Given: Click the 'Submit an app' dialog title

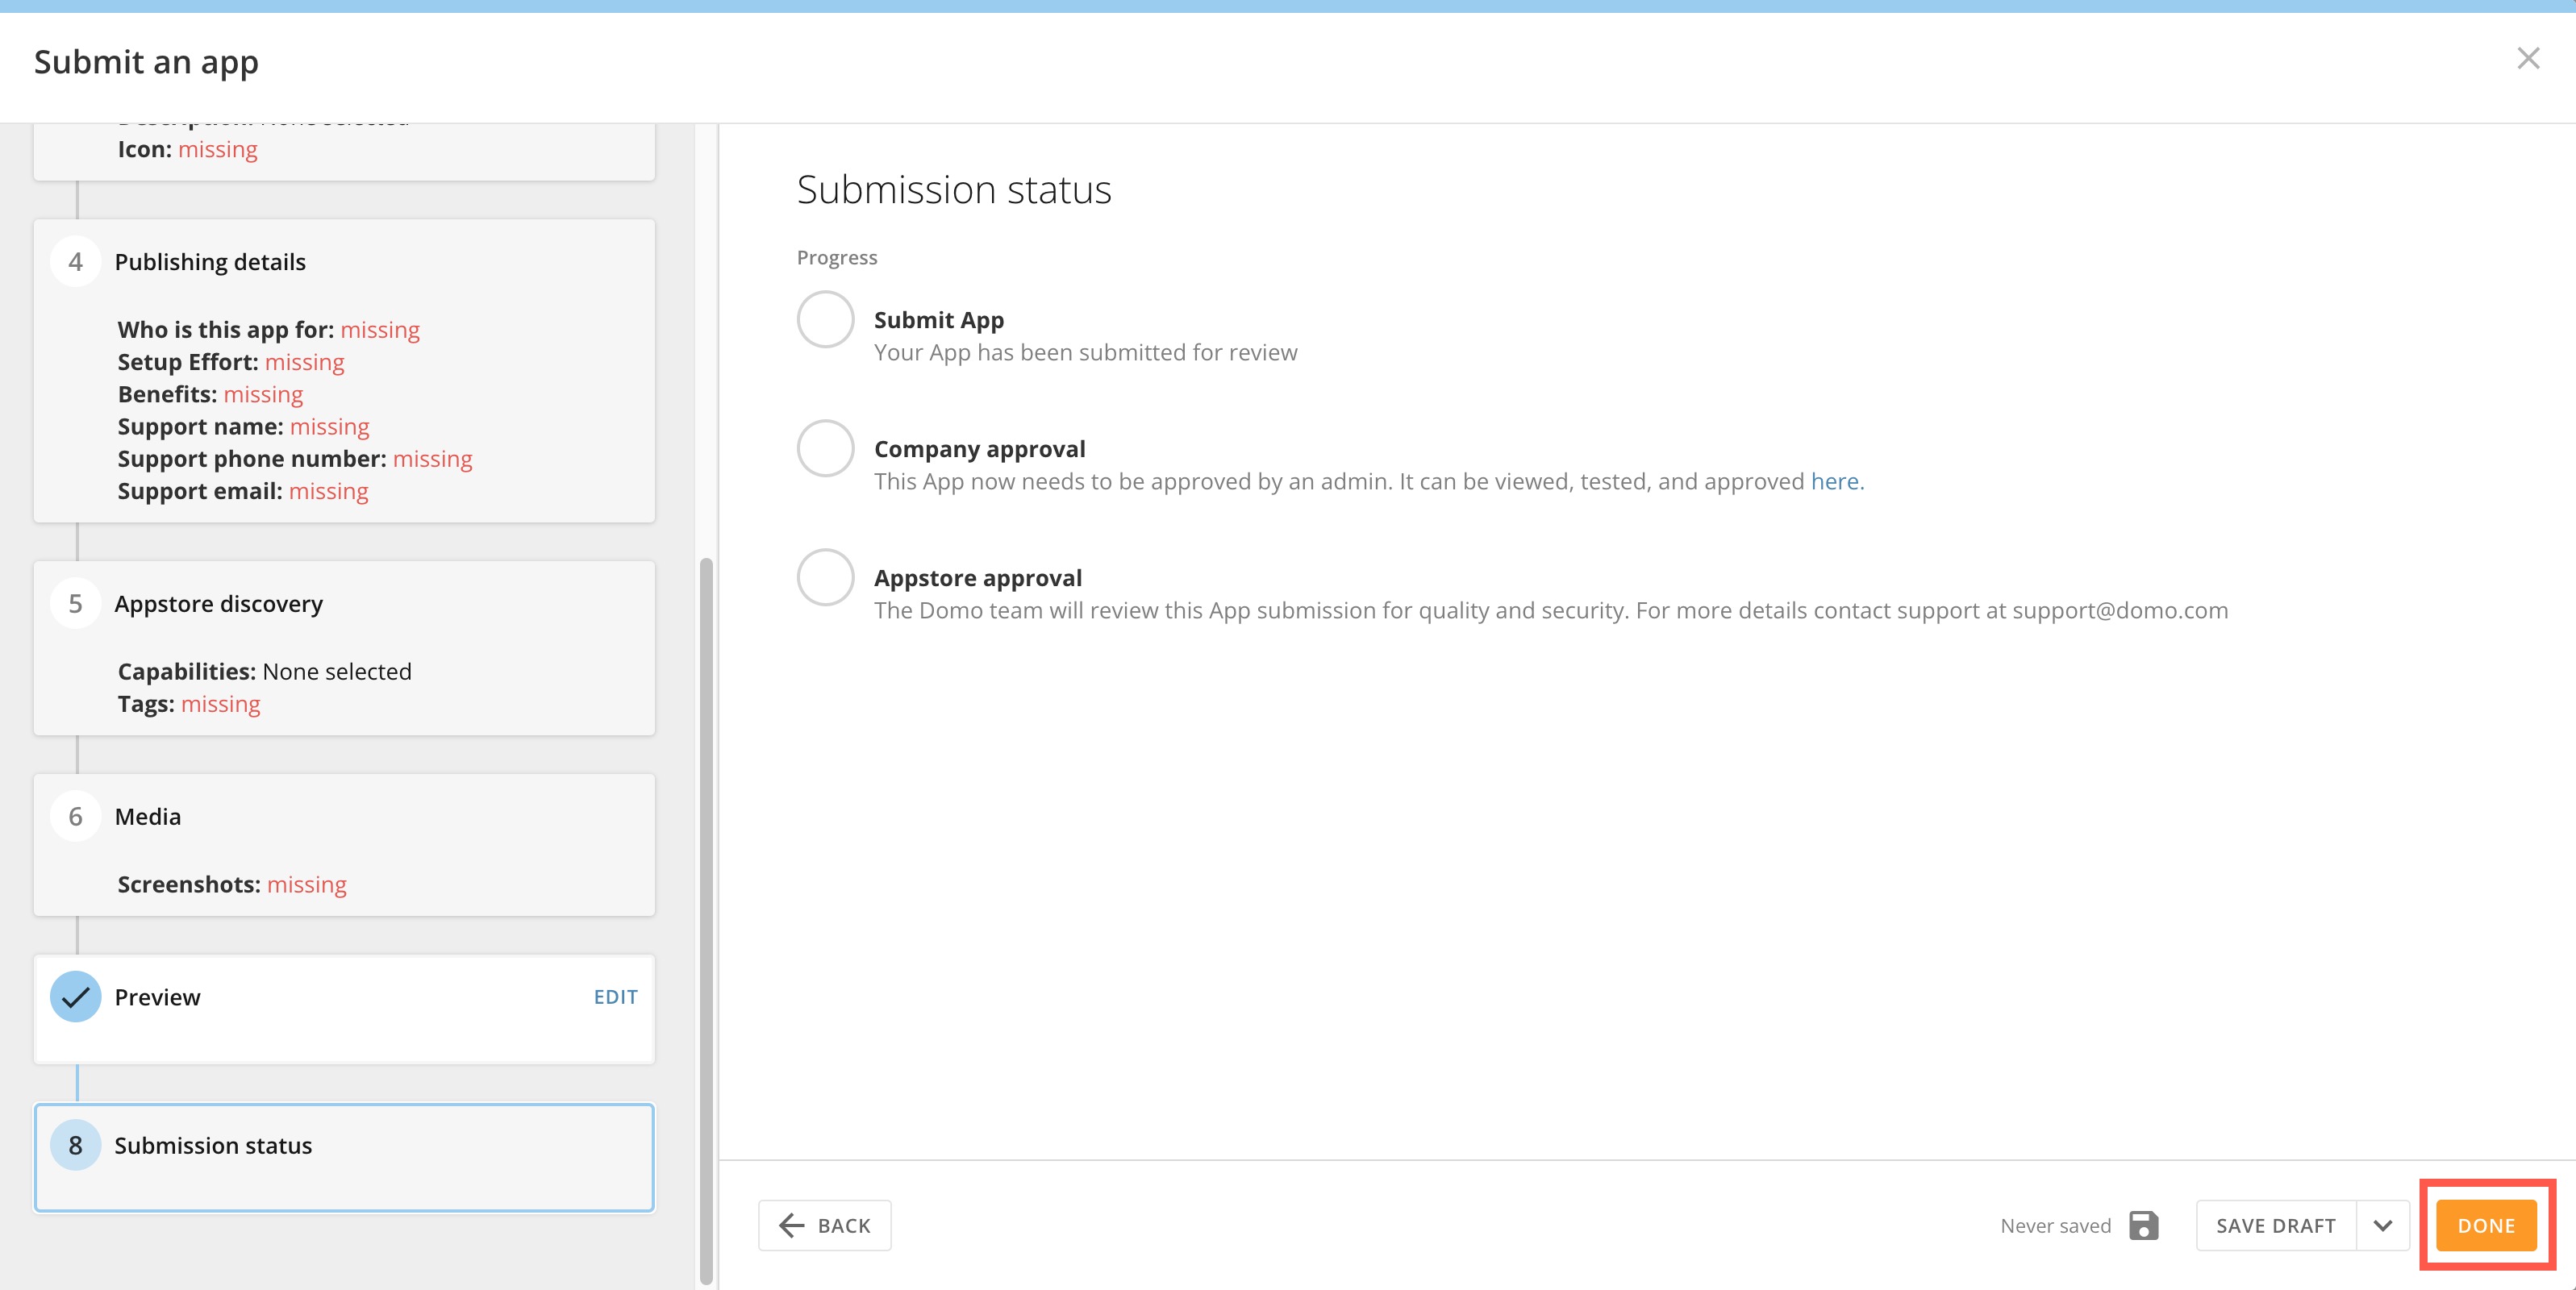Looking at the screenshot, I should click(x=146, y=62).
